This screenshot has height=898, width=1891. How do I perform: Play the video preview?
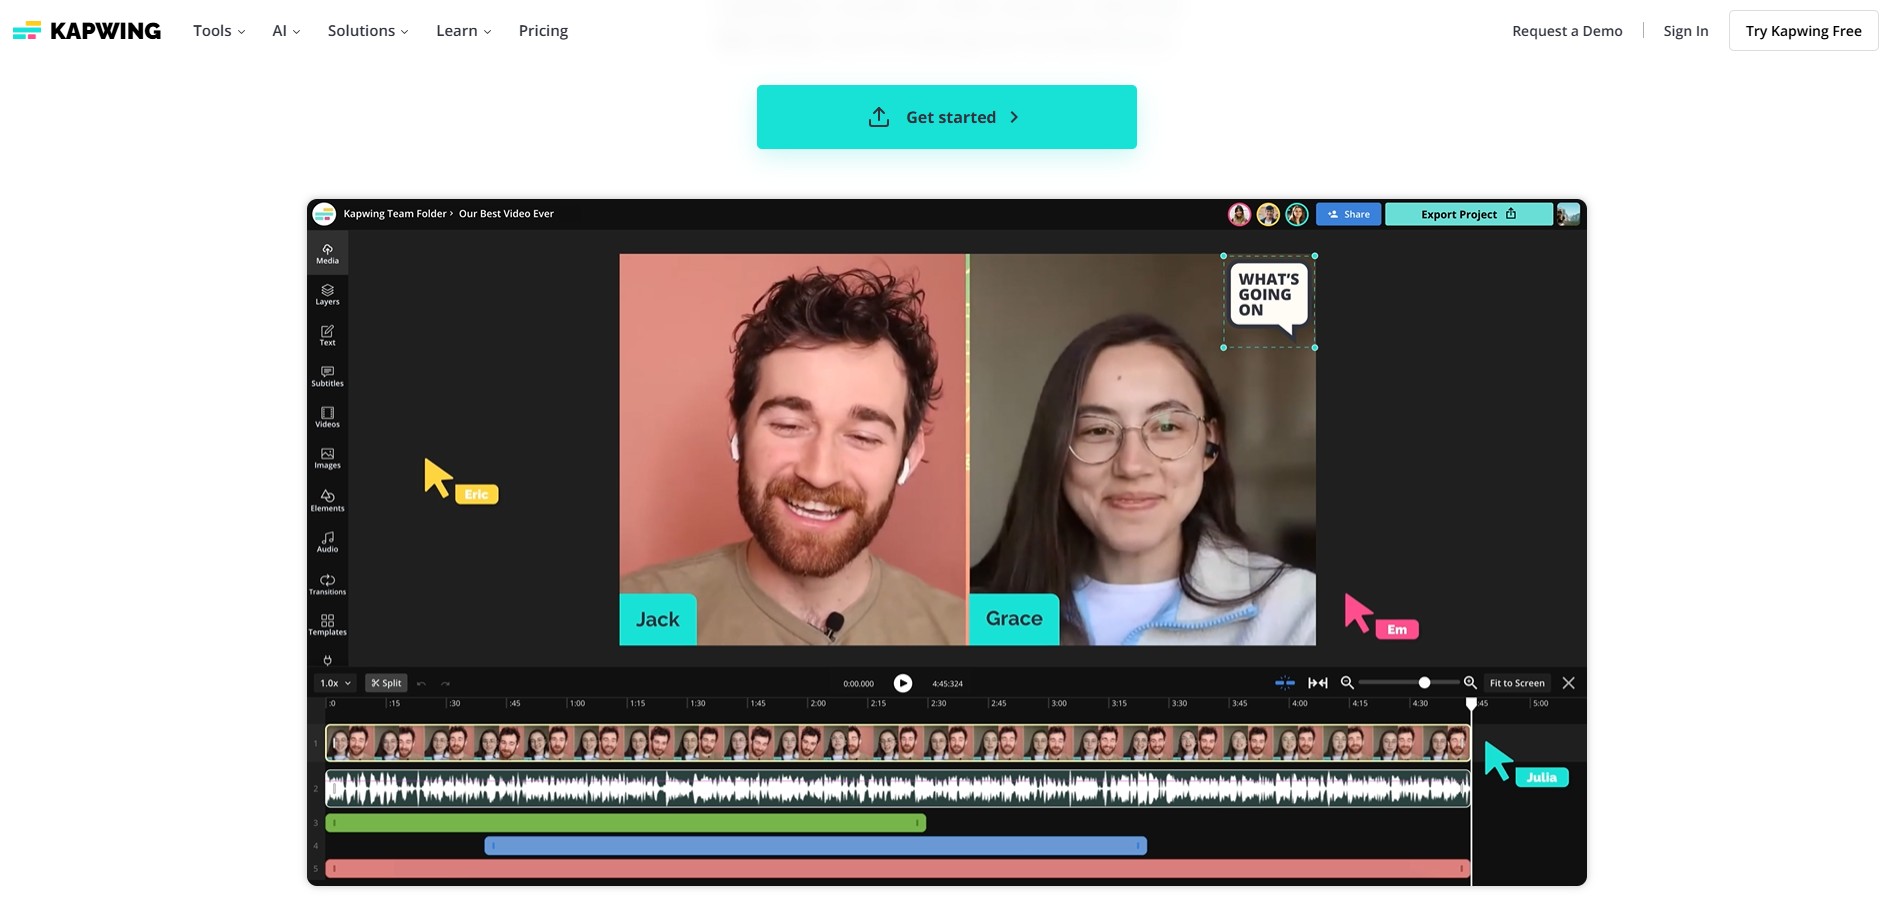(903, 683)
